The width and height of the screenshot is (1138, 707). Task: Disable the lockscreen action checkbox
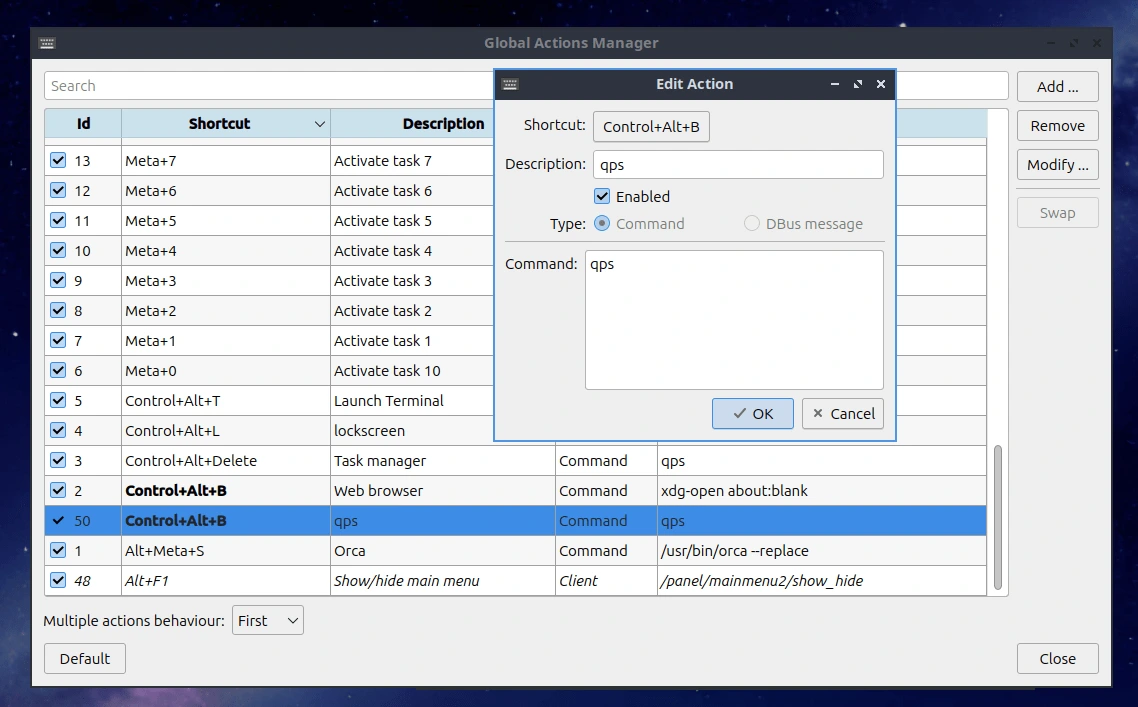(58, 430)
